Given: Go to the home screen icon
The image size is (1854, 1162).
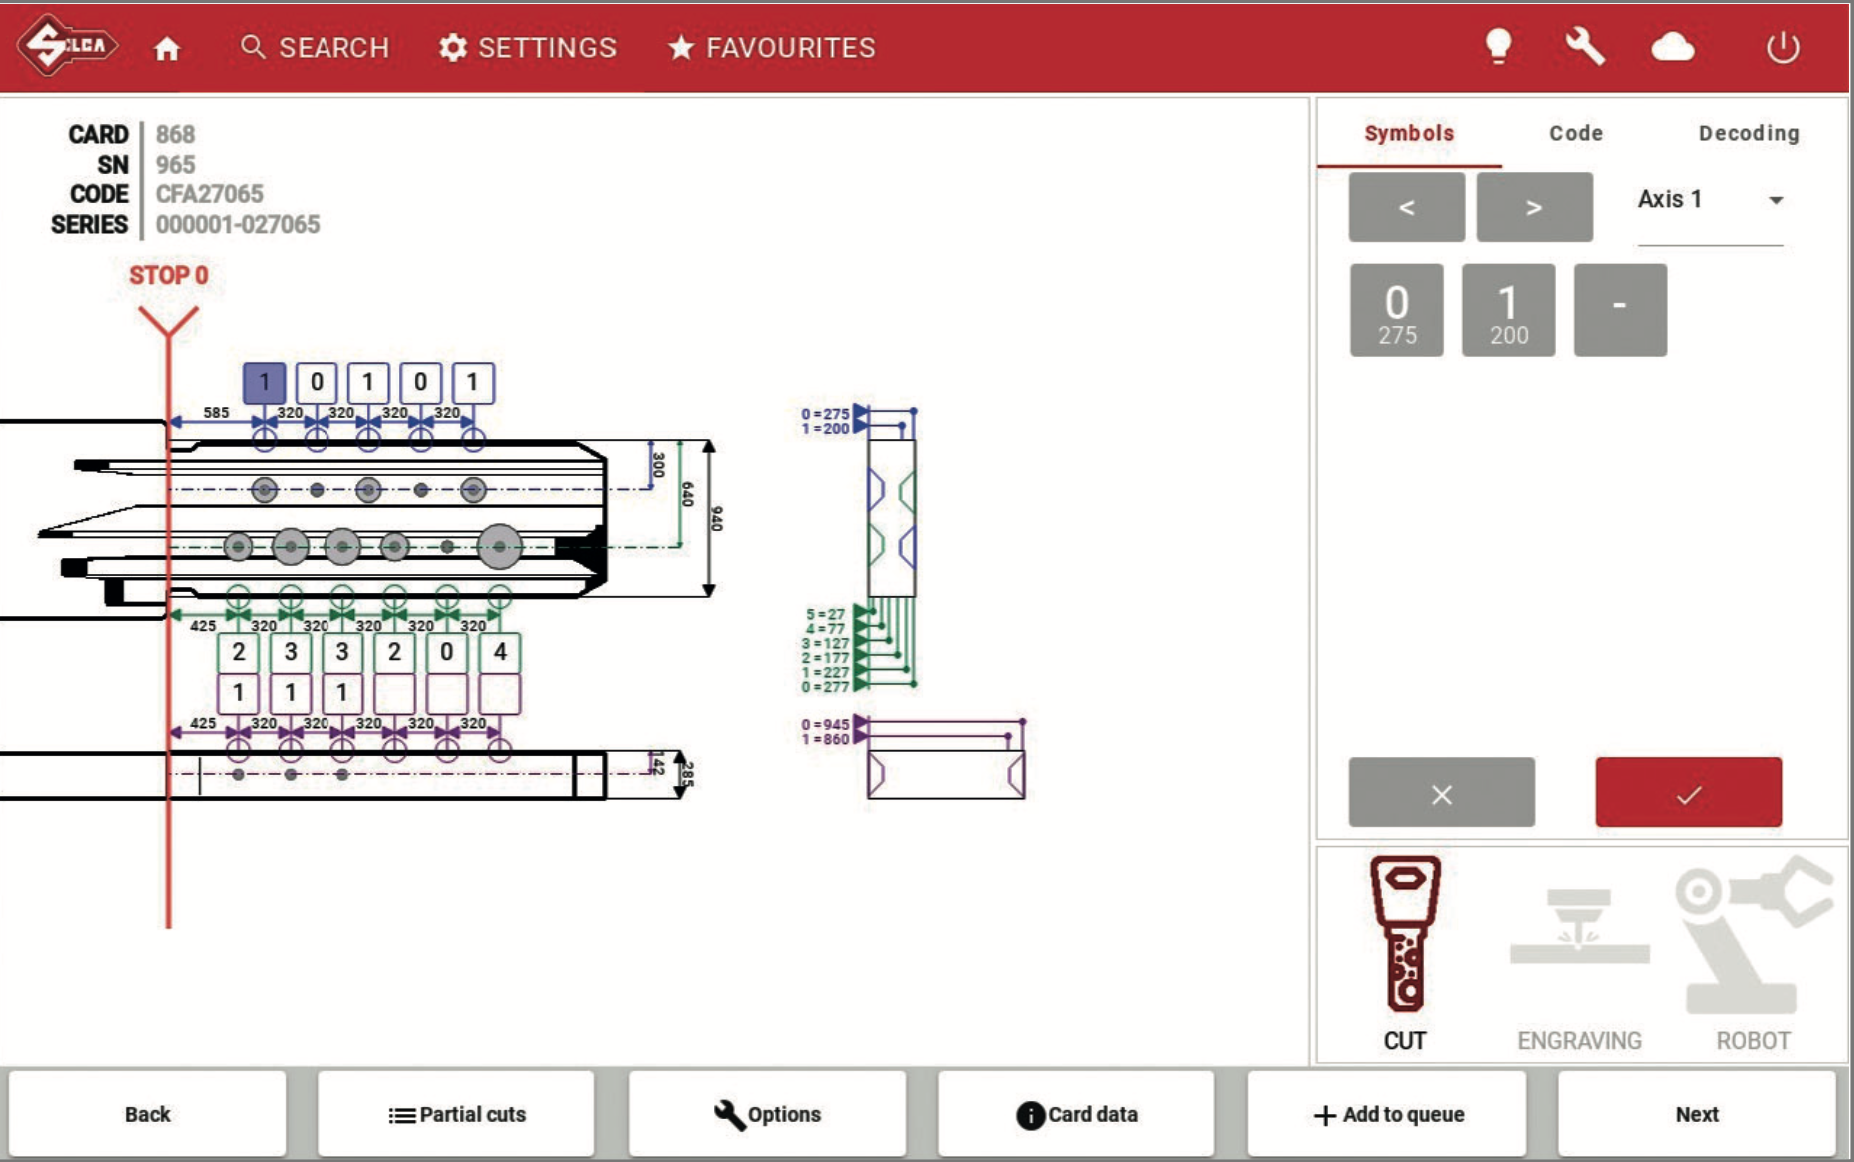Looking at the screenshot, I should pyautogui.click(x=167, y=48).
